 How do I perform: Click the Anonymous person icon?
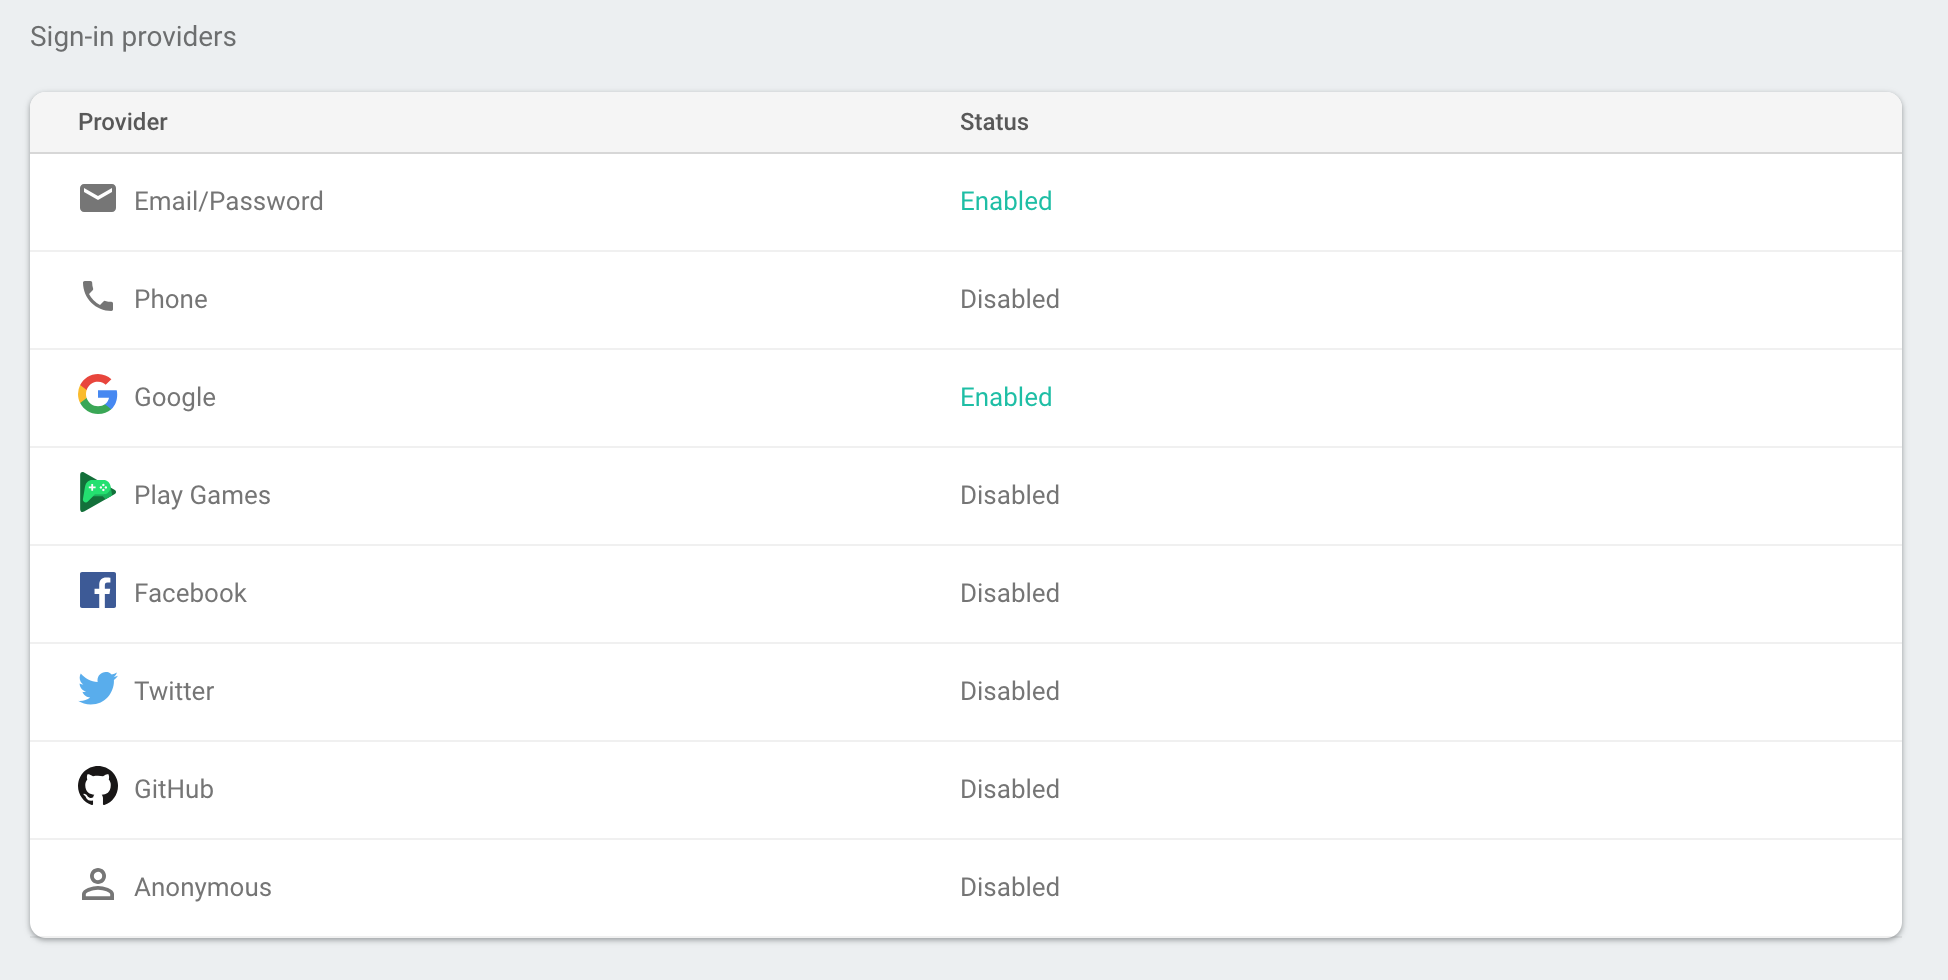(x=98, y=884)
